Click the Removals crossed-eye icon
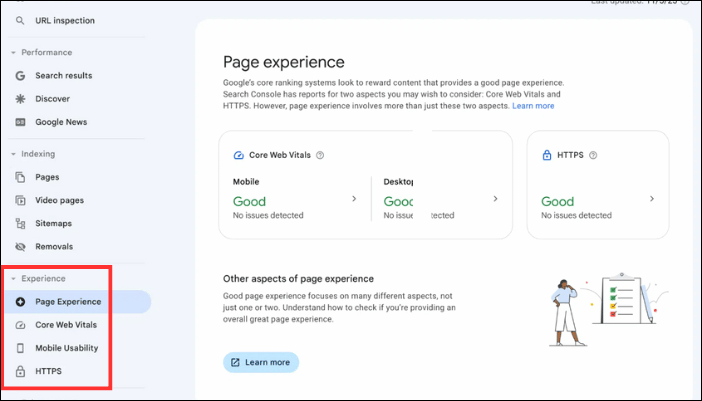The width and height of the screenshot is (702, 401). point(20,247)
